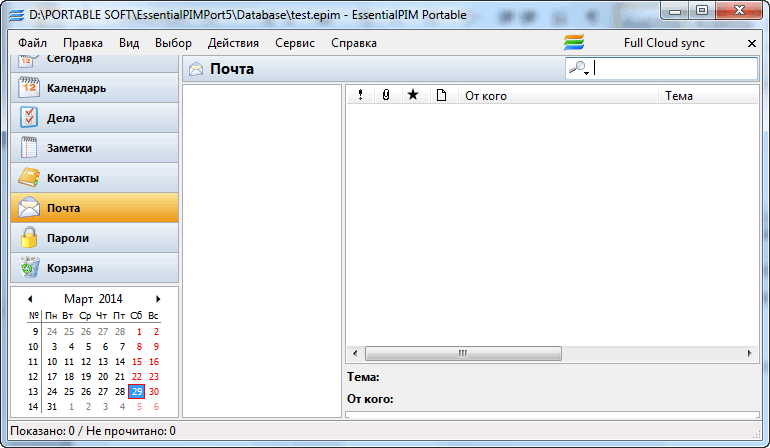Sort by attachment paperclip column

pyautogui.click(x=386, y=96)
